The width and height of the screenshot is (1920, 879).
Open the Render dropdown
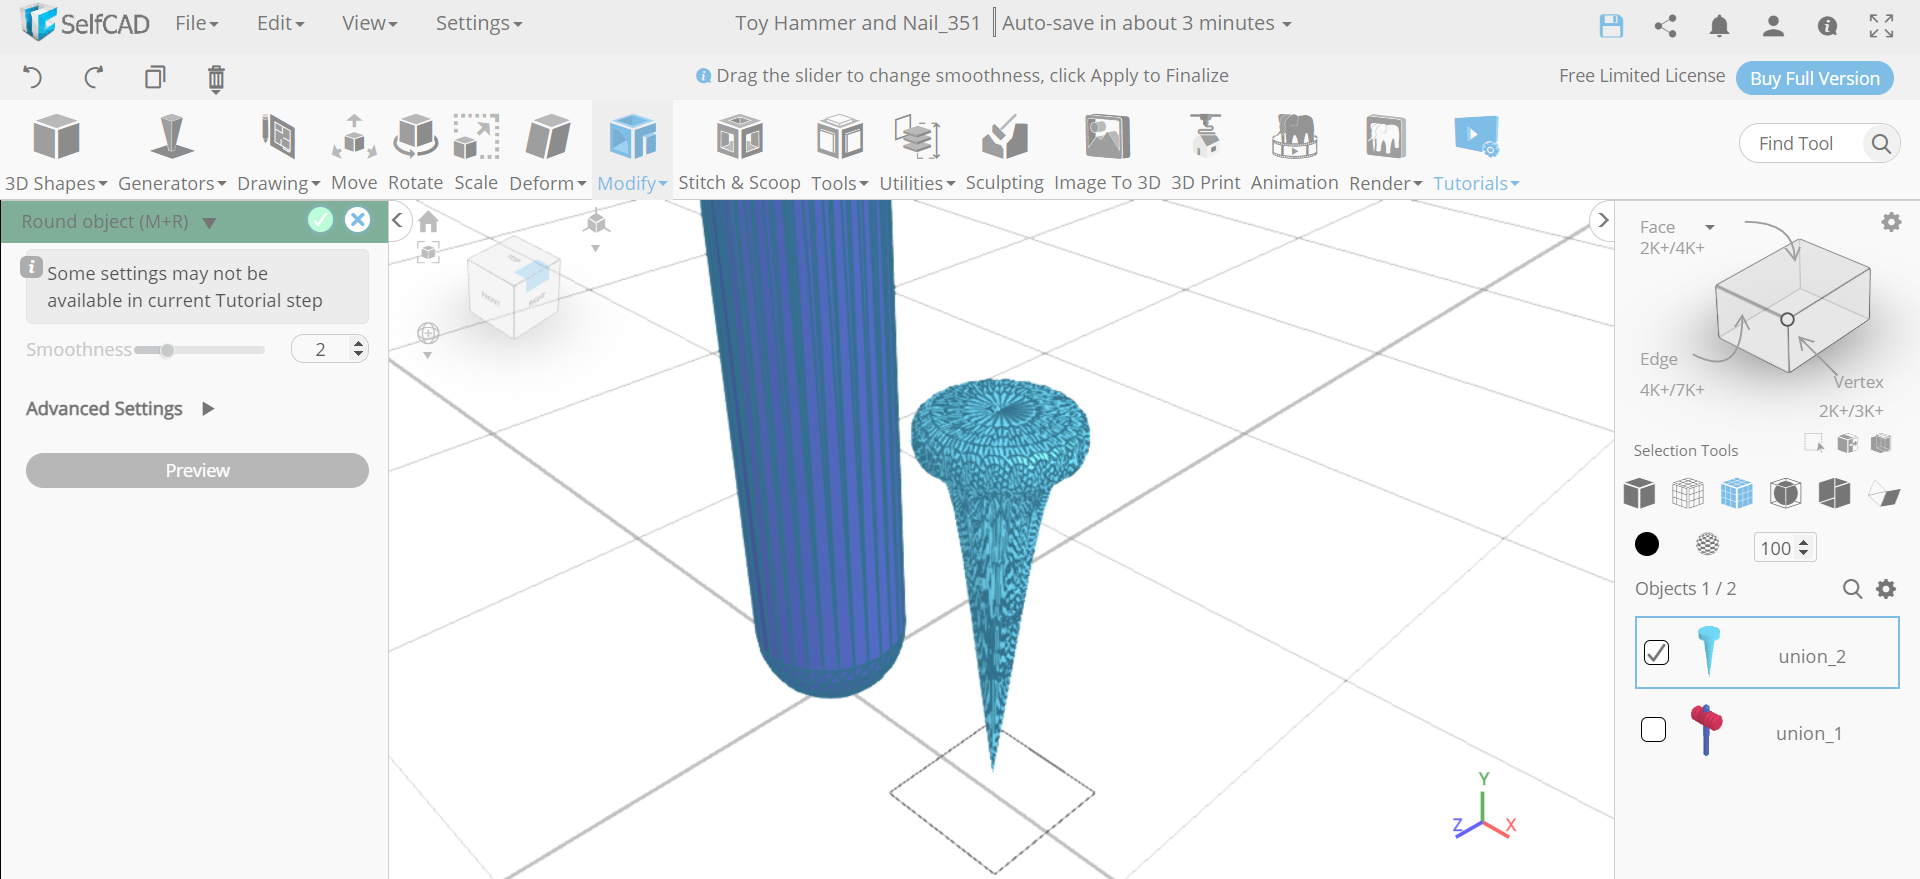click(x=1385, y=153)
